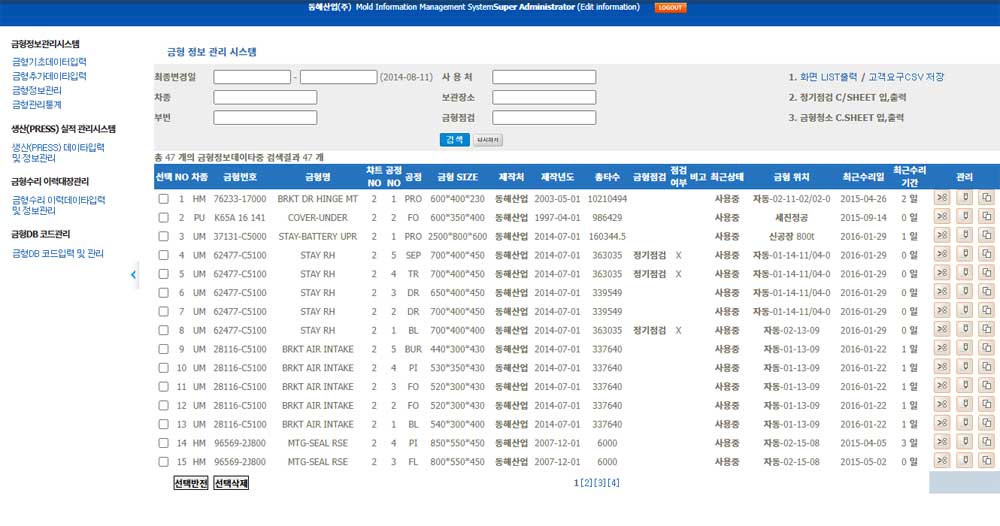
Task: Select checkbox for row 14 MTG-SEAL RSE
Action: point(164,443)
